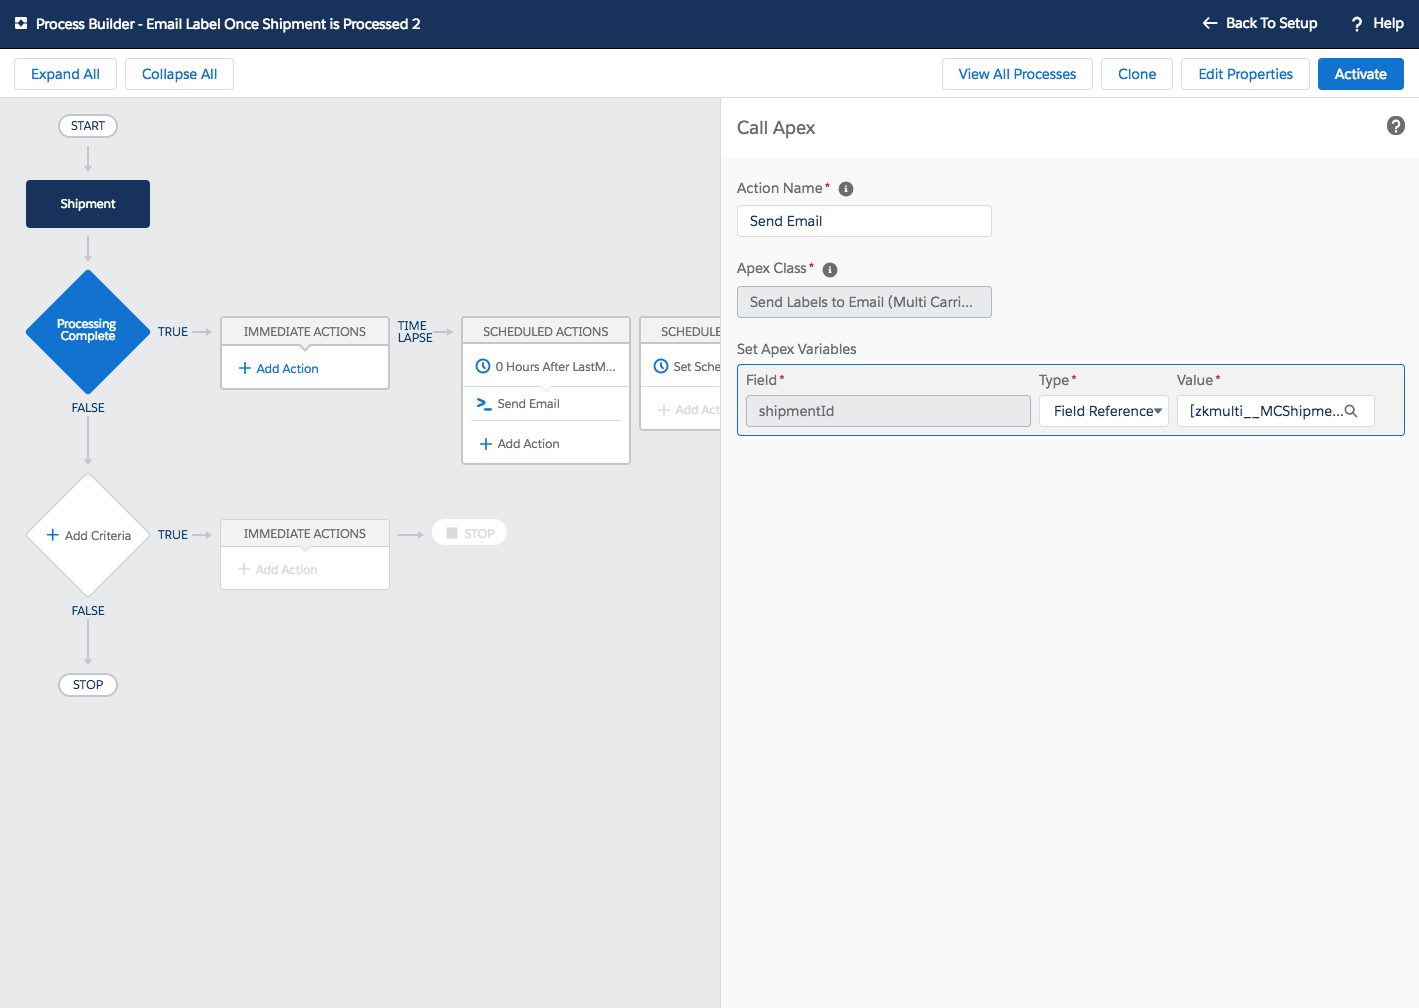Open the Type dropdown set to Field Reference
Viewport: 1419px width, 1008px height.
[x=1104, y=411]
